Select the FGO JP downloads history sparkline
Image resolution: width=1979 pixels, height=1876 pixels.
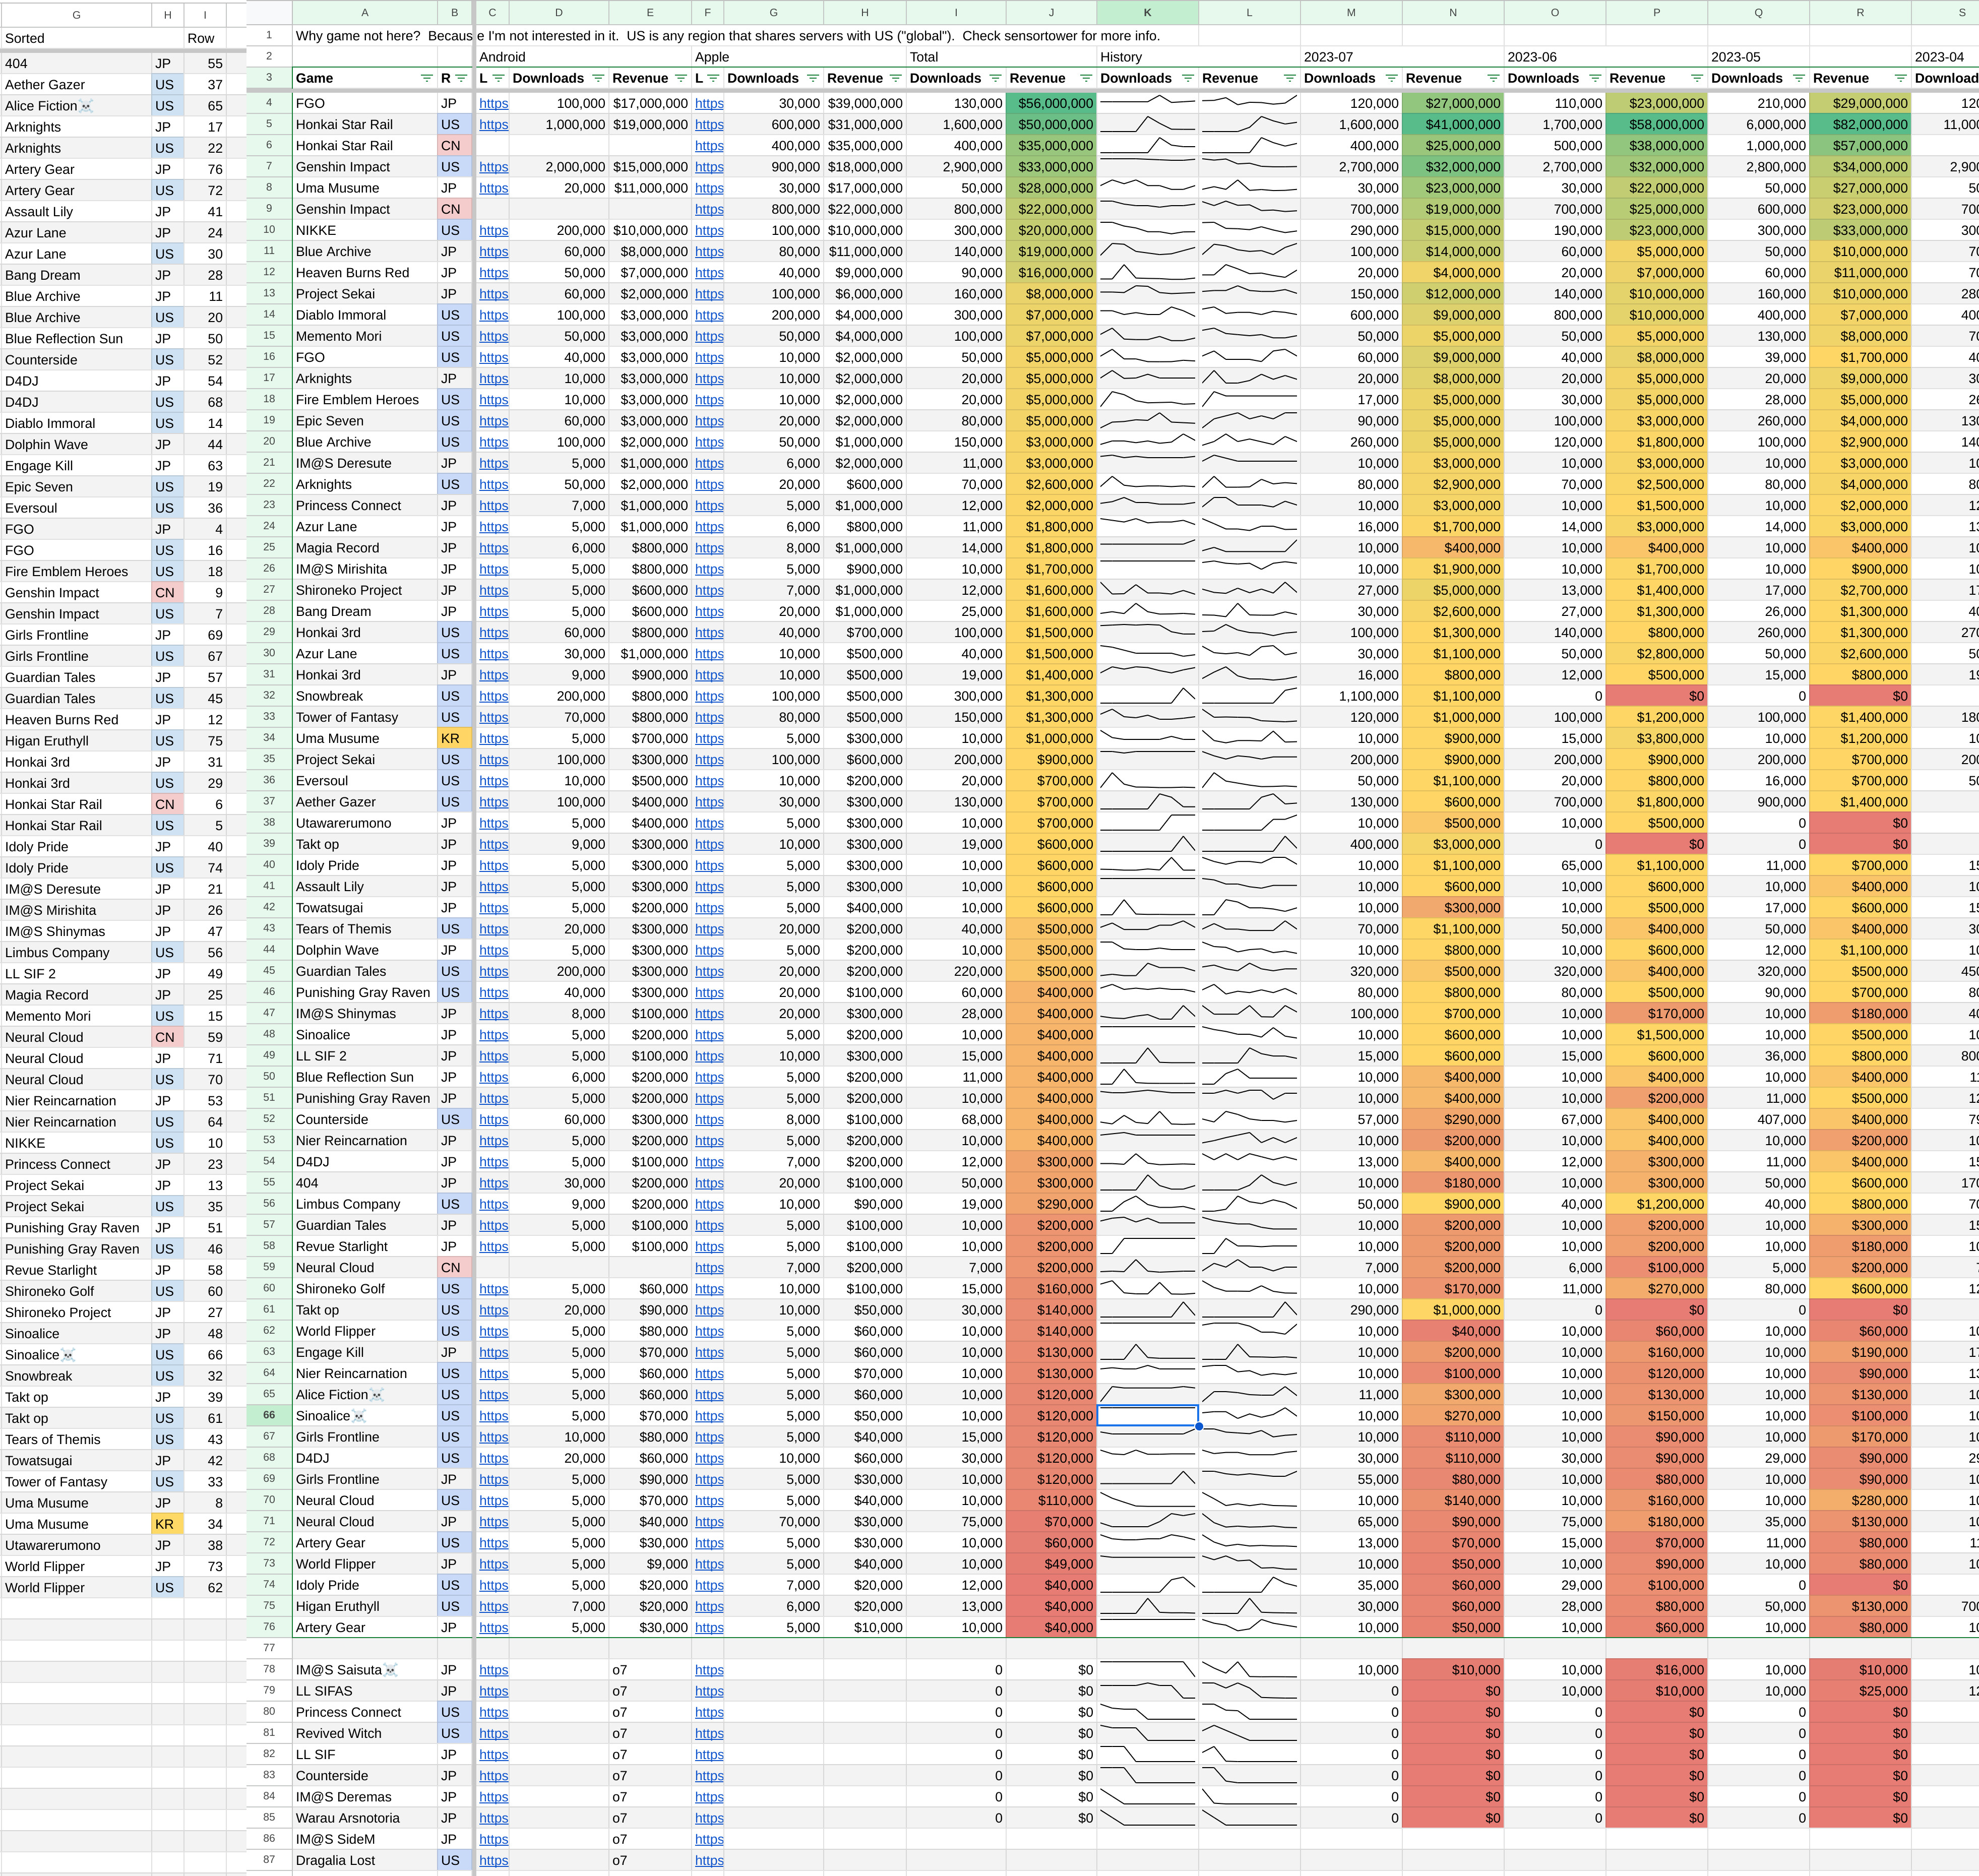1147,103
